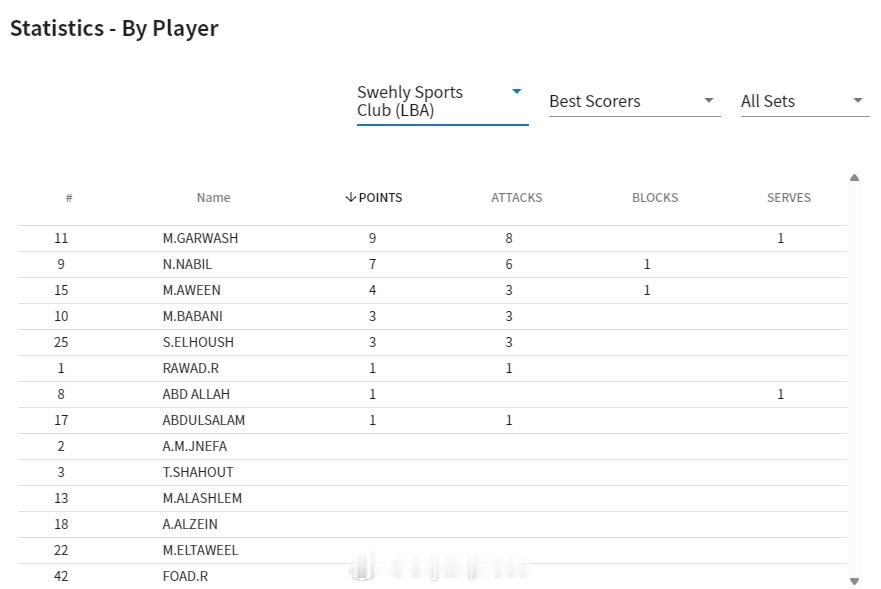Select ABD ALLAH player entry
This screenshot has height=589, width=881.
[x=196, y=394]
